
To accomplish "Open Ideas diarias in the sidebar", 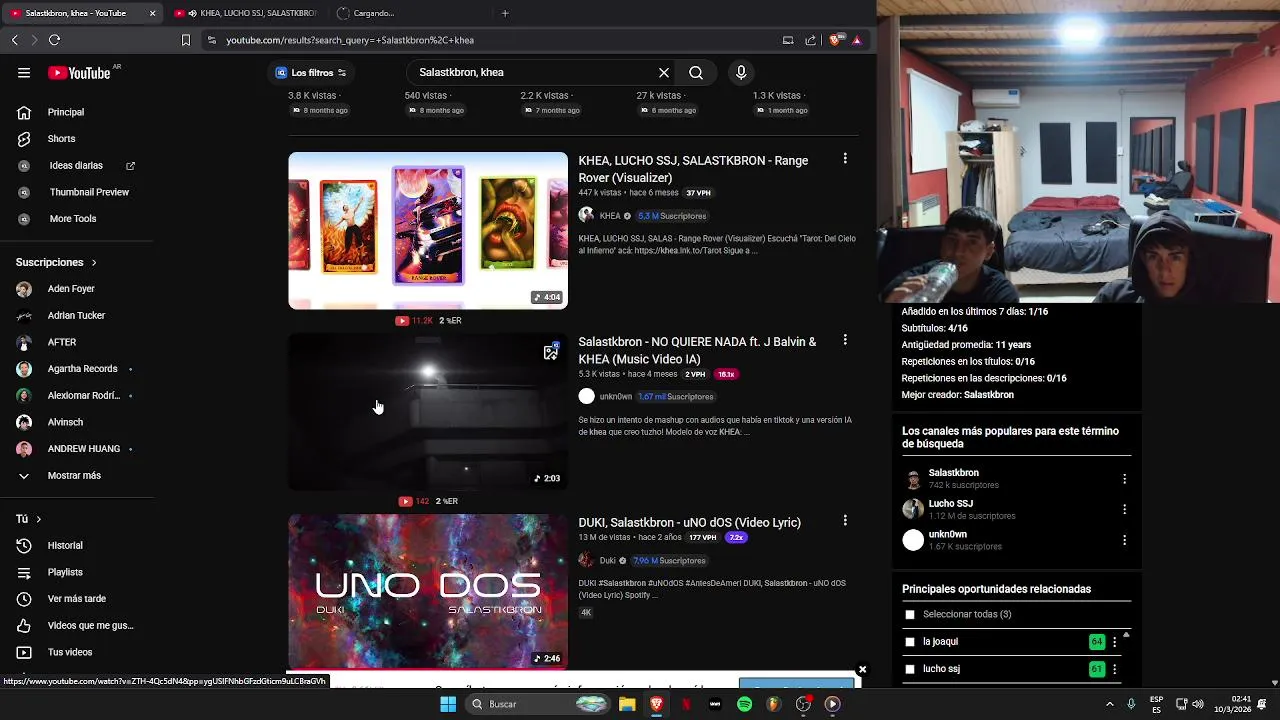I will pyautogui.click(x=75, y=165).
